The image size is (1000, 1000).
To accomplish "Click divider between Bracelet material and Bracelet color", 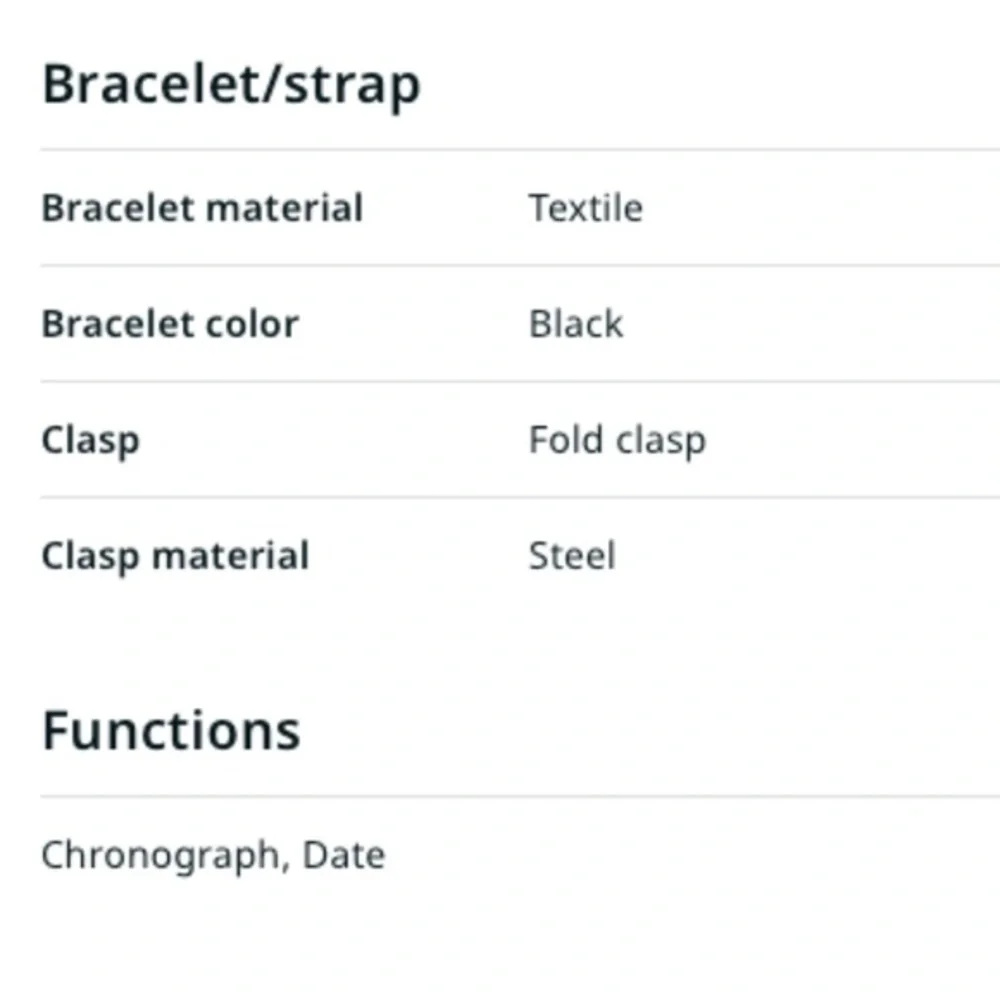I will coord(520,265).
